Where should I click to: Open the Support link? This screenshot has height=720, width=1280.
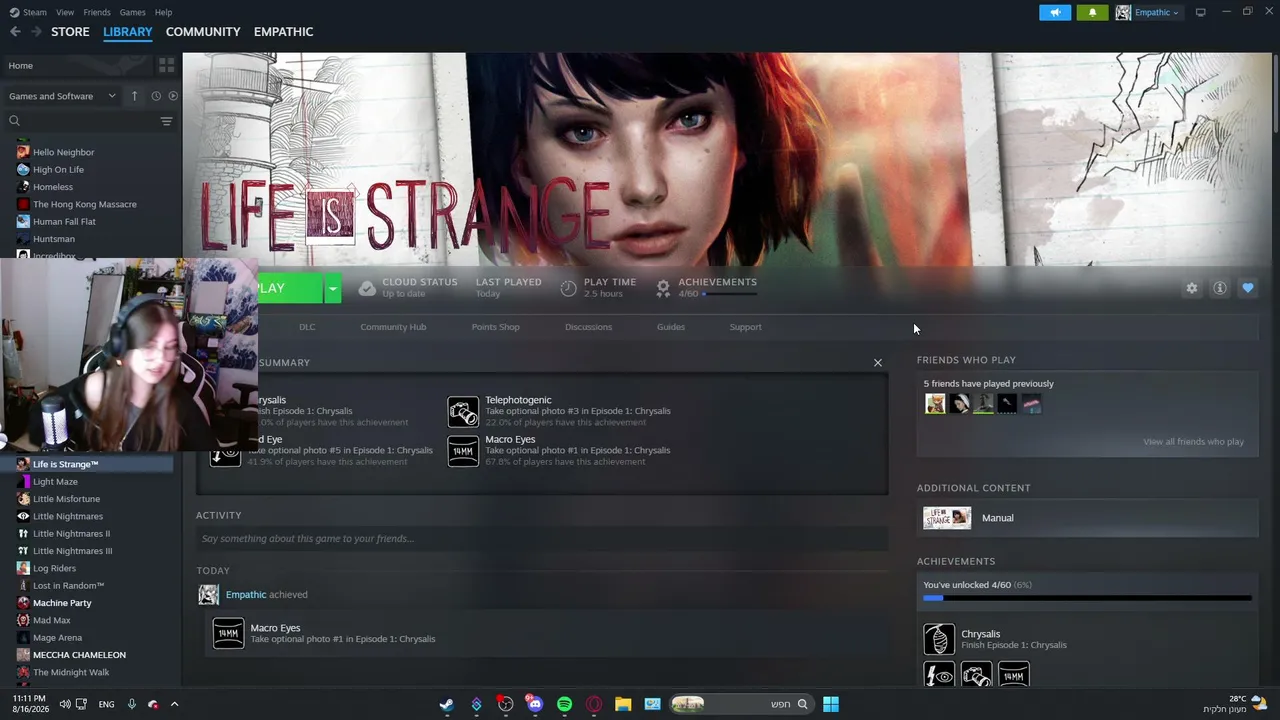(x=745, y=327)
